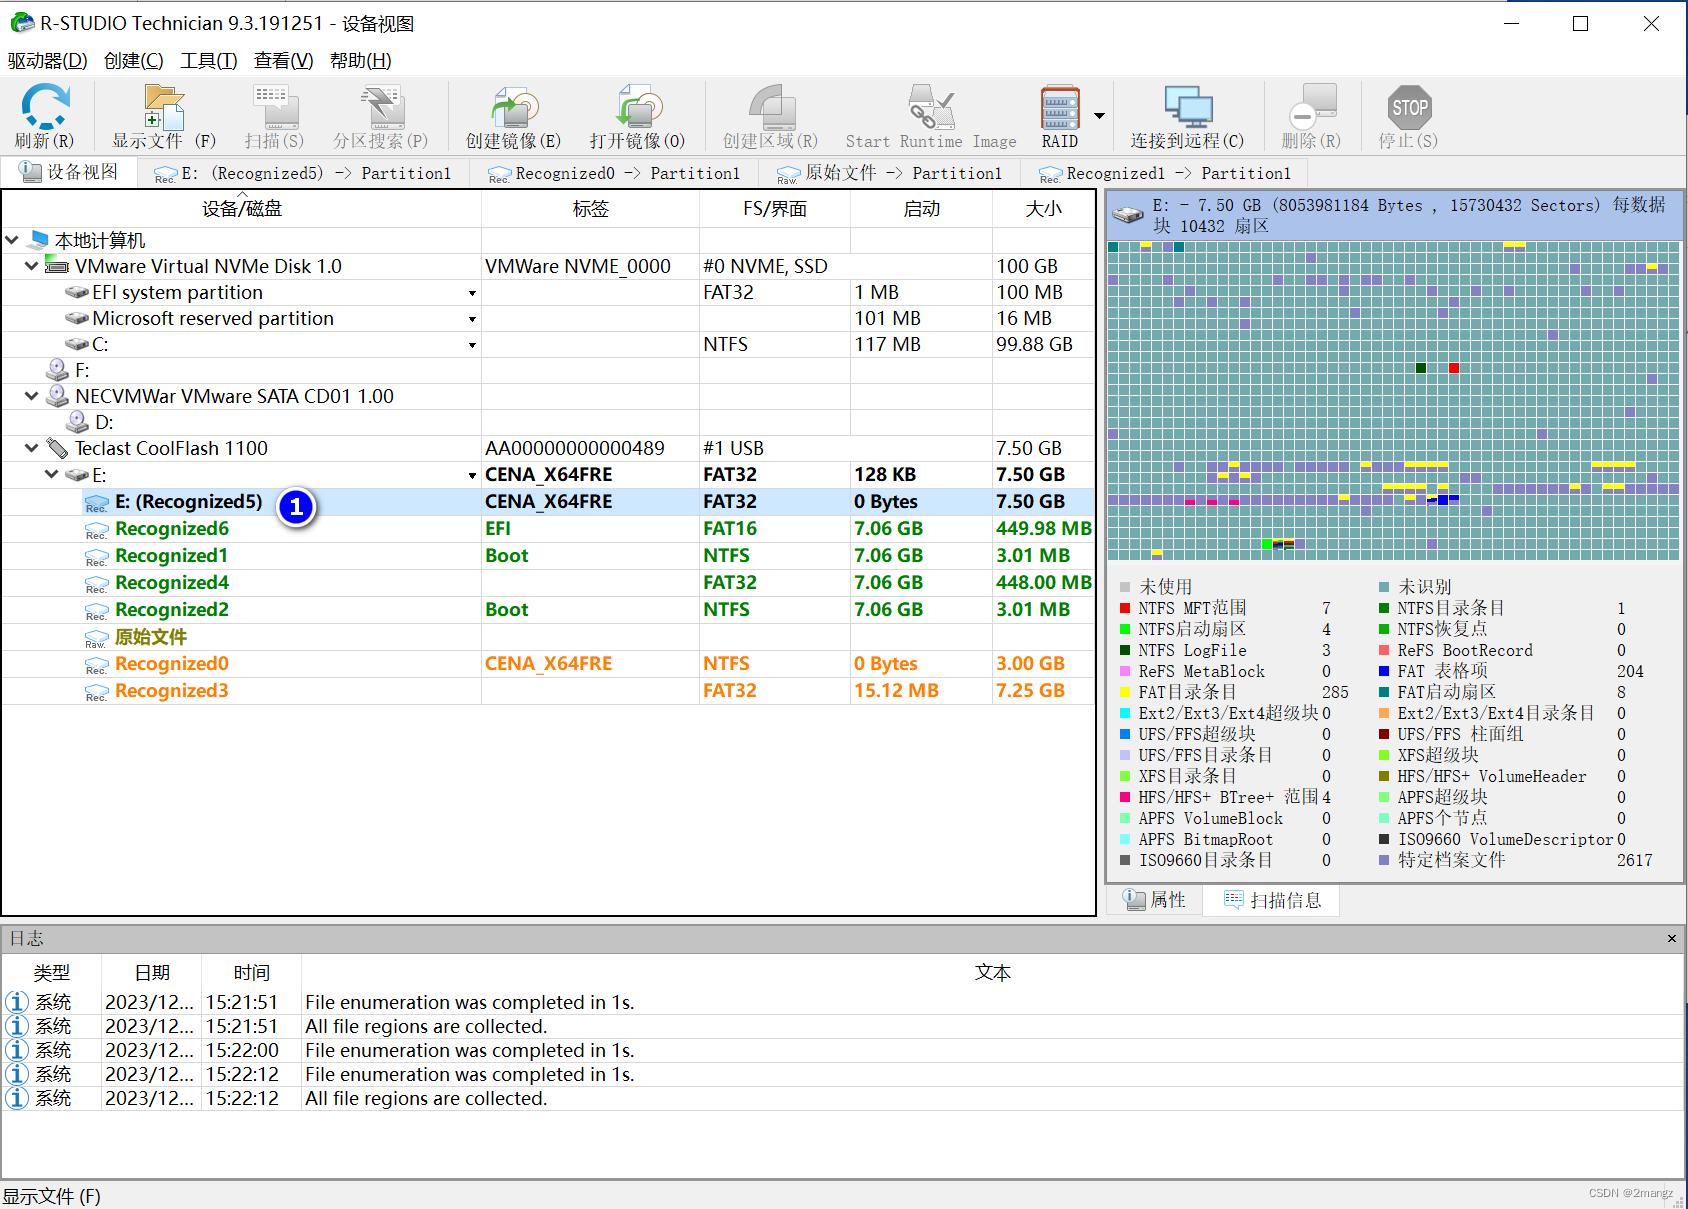Open the 查看(V) menu
The image size is (1688, 1209).
tap(283, 61)
